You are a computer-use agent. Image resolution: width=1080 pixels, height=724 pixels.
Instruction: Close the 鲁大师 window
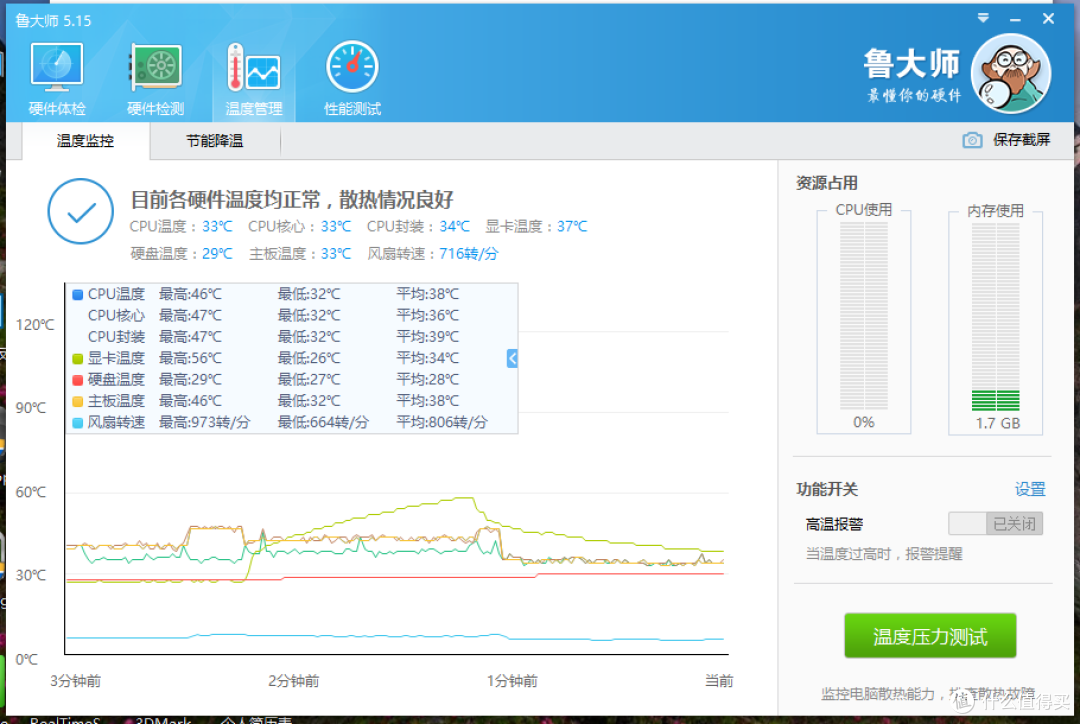tap(1048, 19)
